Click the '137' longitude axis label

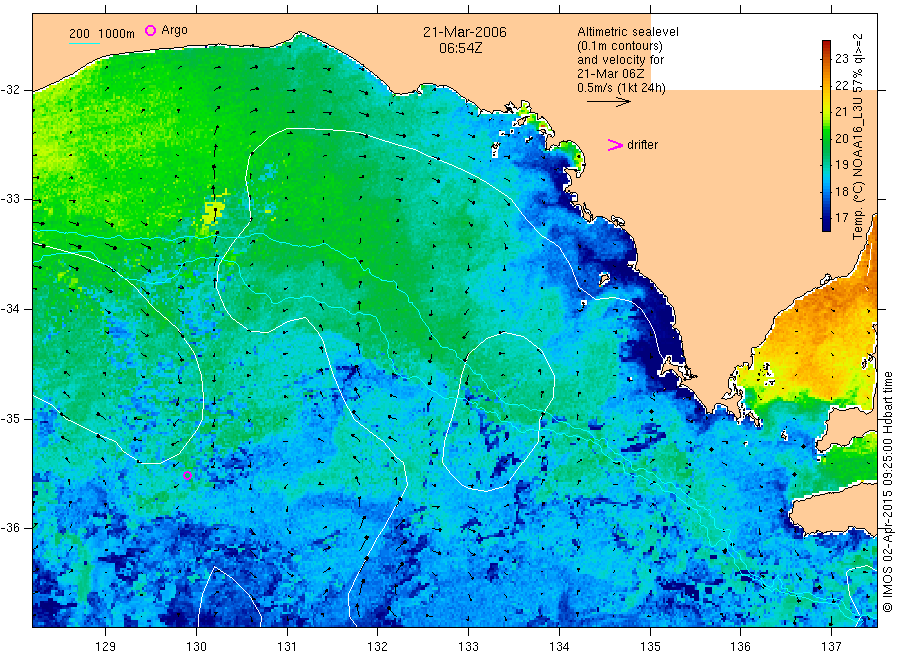pyautogui.click(x=831, y=647)
